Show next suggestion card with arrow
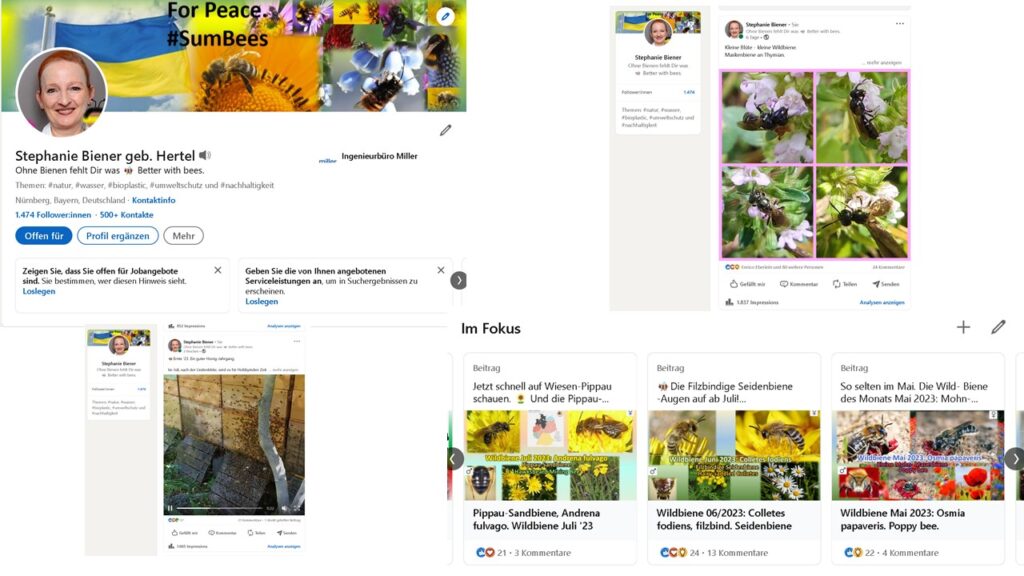The image size is (1024, 576). (458, 280)
